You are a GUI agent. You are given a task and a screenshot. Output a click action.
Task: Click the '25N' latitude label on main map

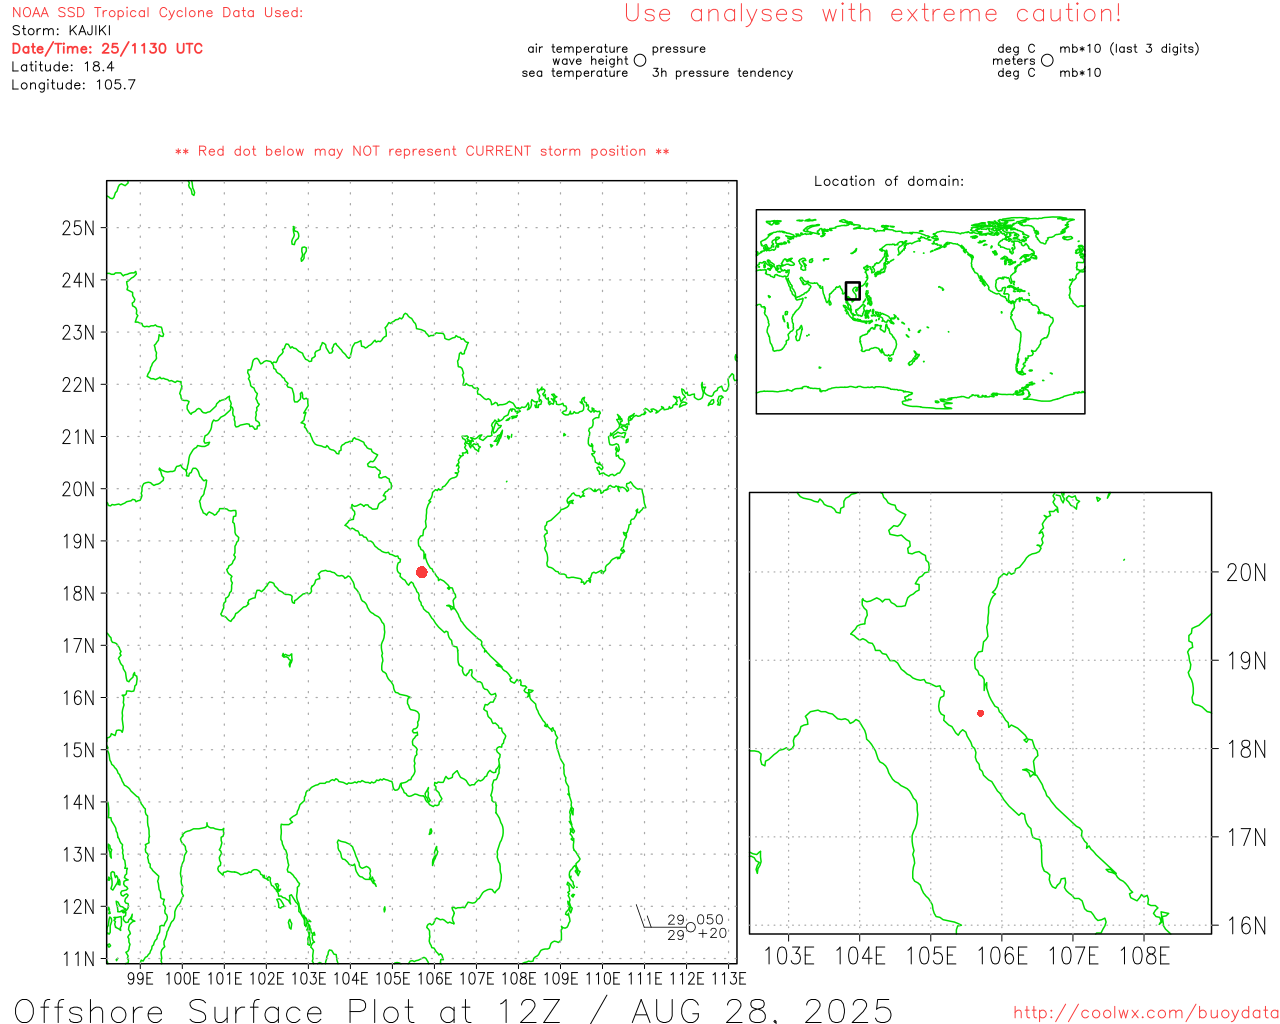point(78,228)
